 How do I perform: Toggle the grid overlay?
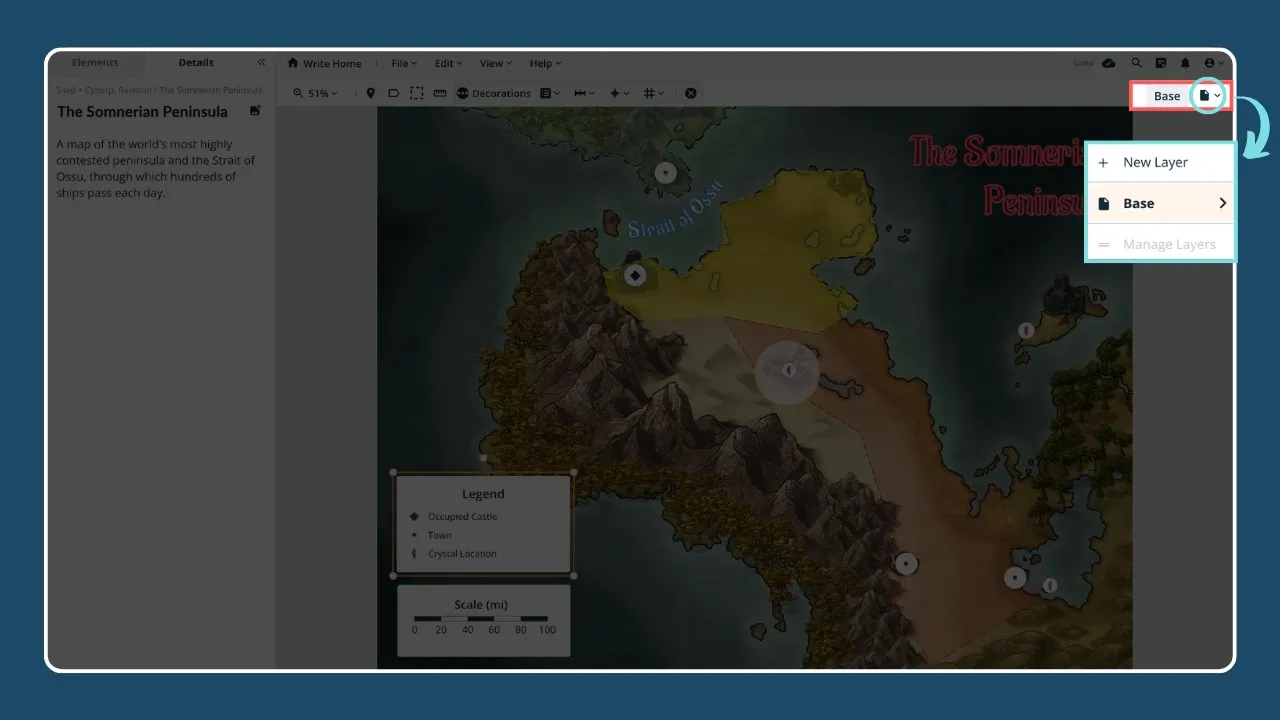[648, 93]
